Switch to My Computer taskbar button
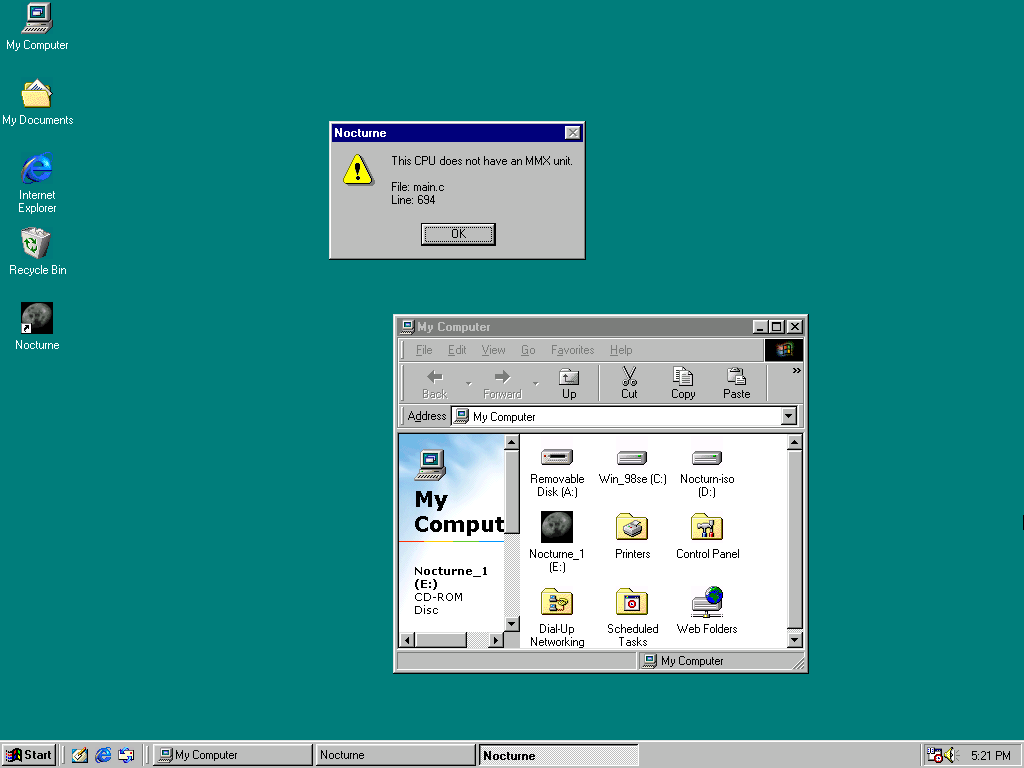 (232, 755)
